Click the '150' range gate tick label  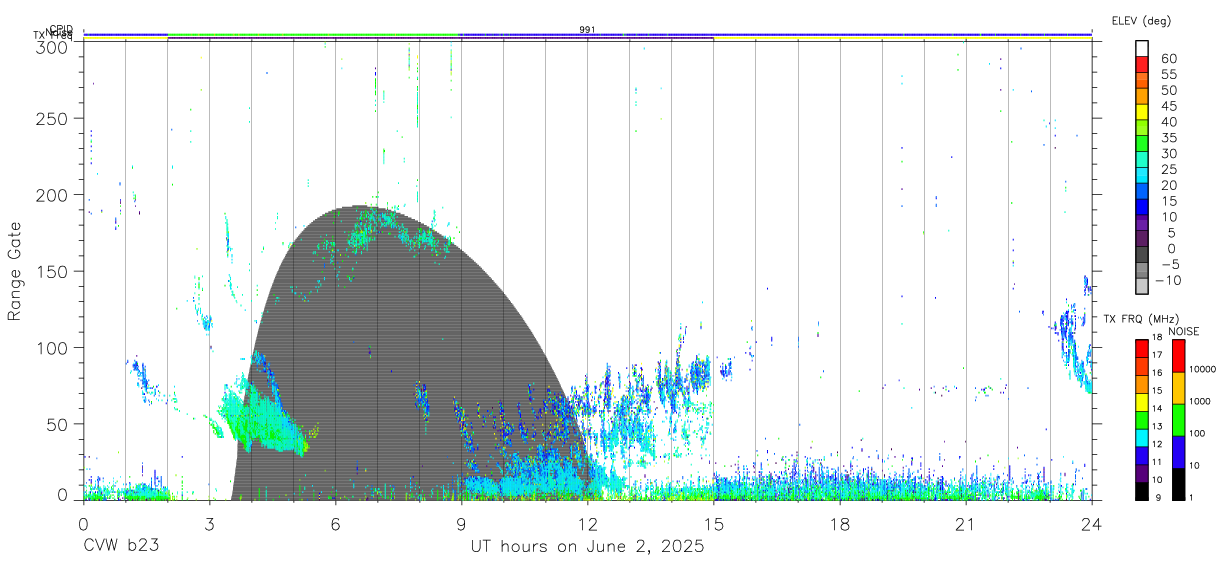pyautogui.click(x=52, y=271)
